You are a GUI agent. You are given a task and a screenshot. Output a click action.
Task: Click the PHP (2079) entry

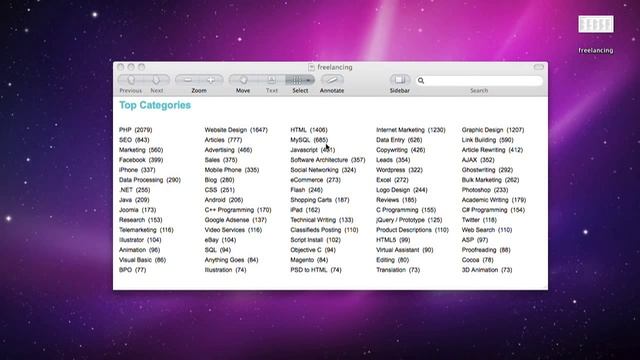point(136,130)
